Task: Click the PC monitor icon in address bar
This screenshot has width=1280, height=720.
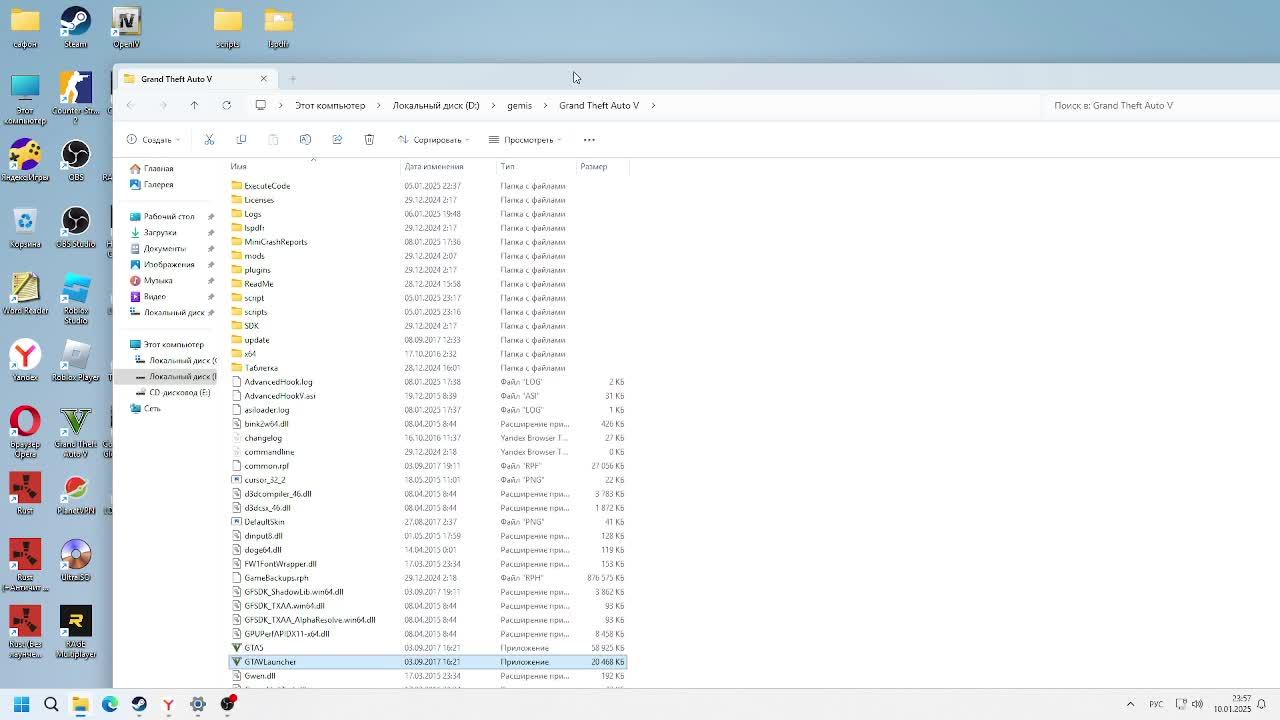Action: [260, 105]
